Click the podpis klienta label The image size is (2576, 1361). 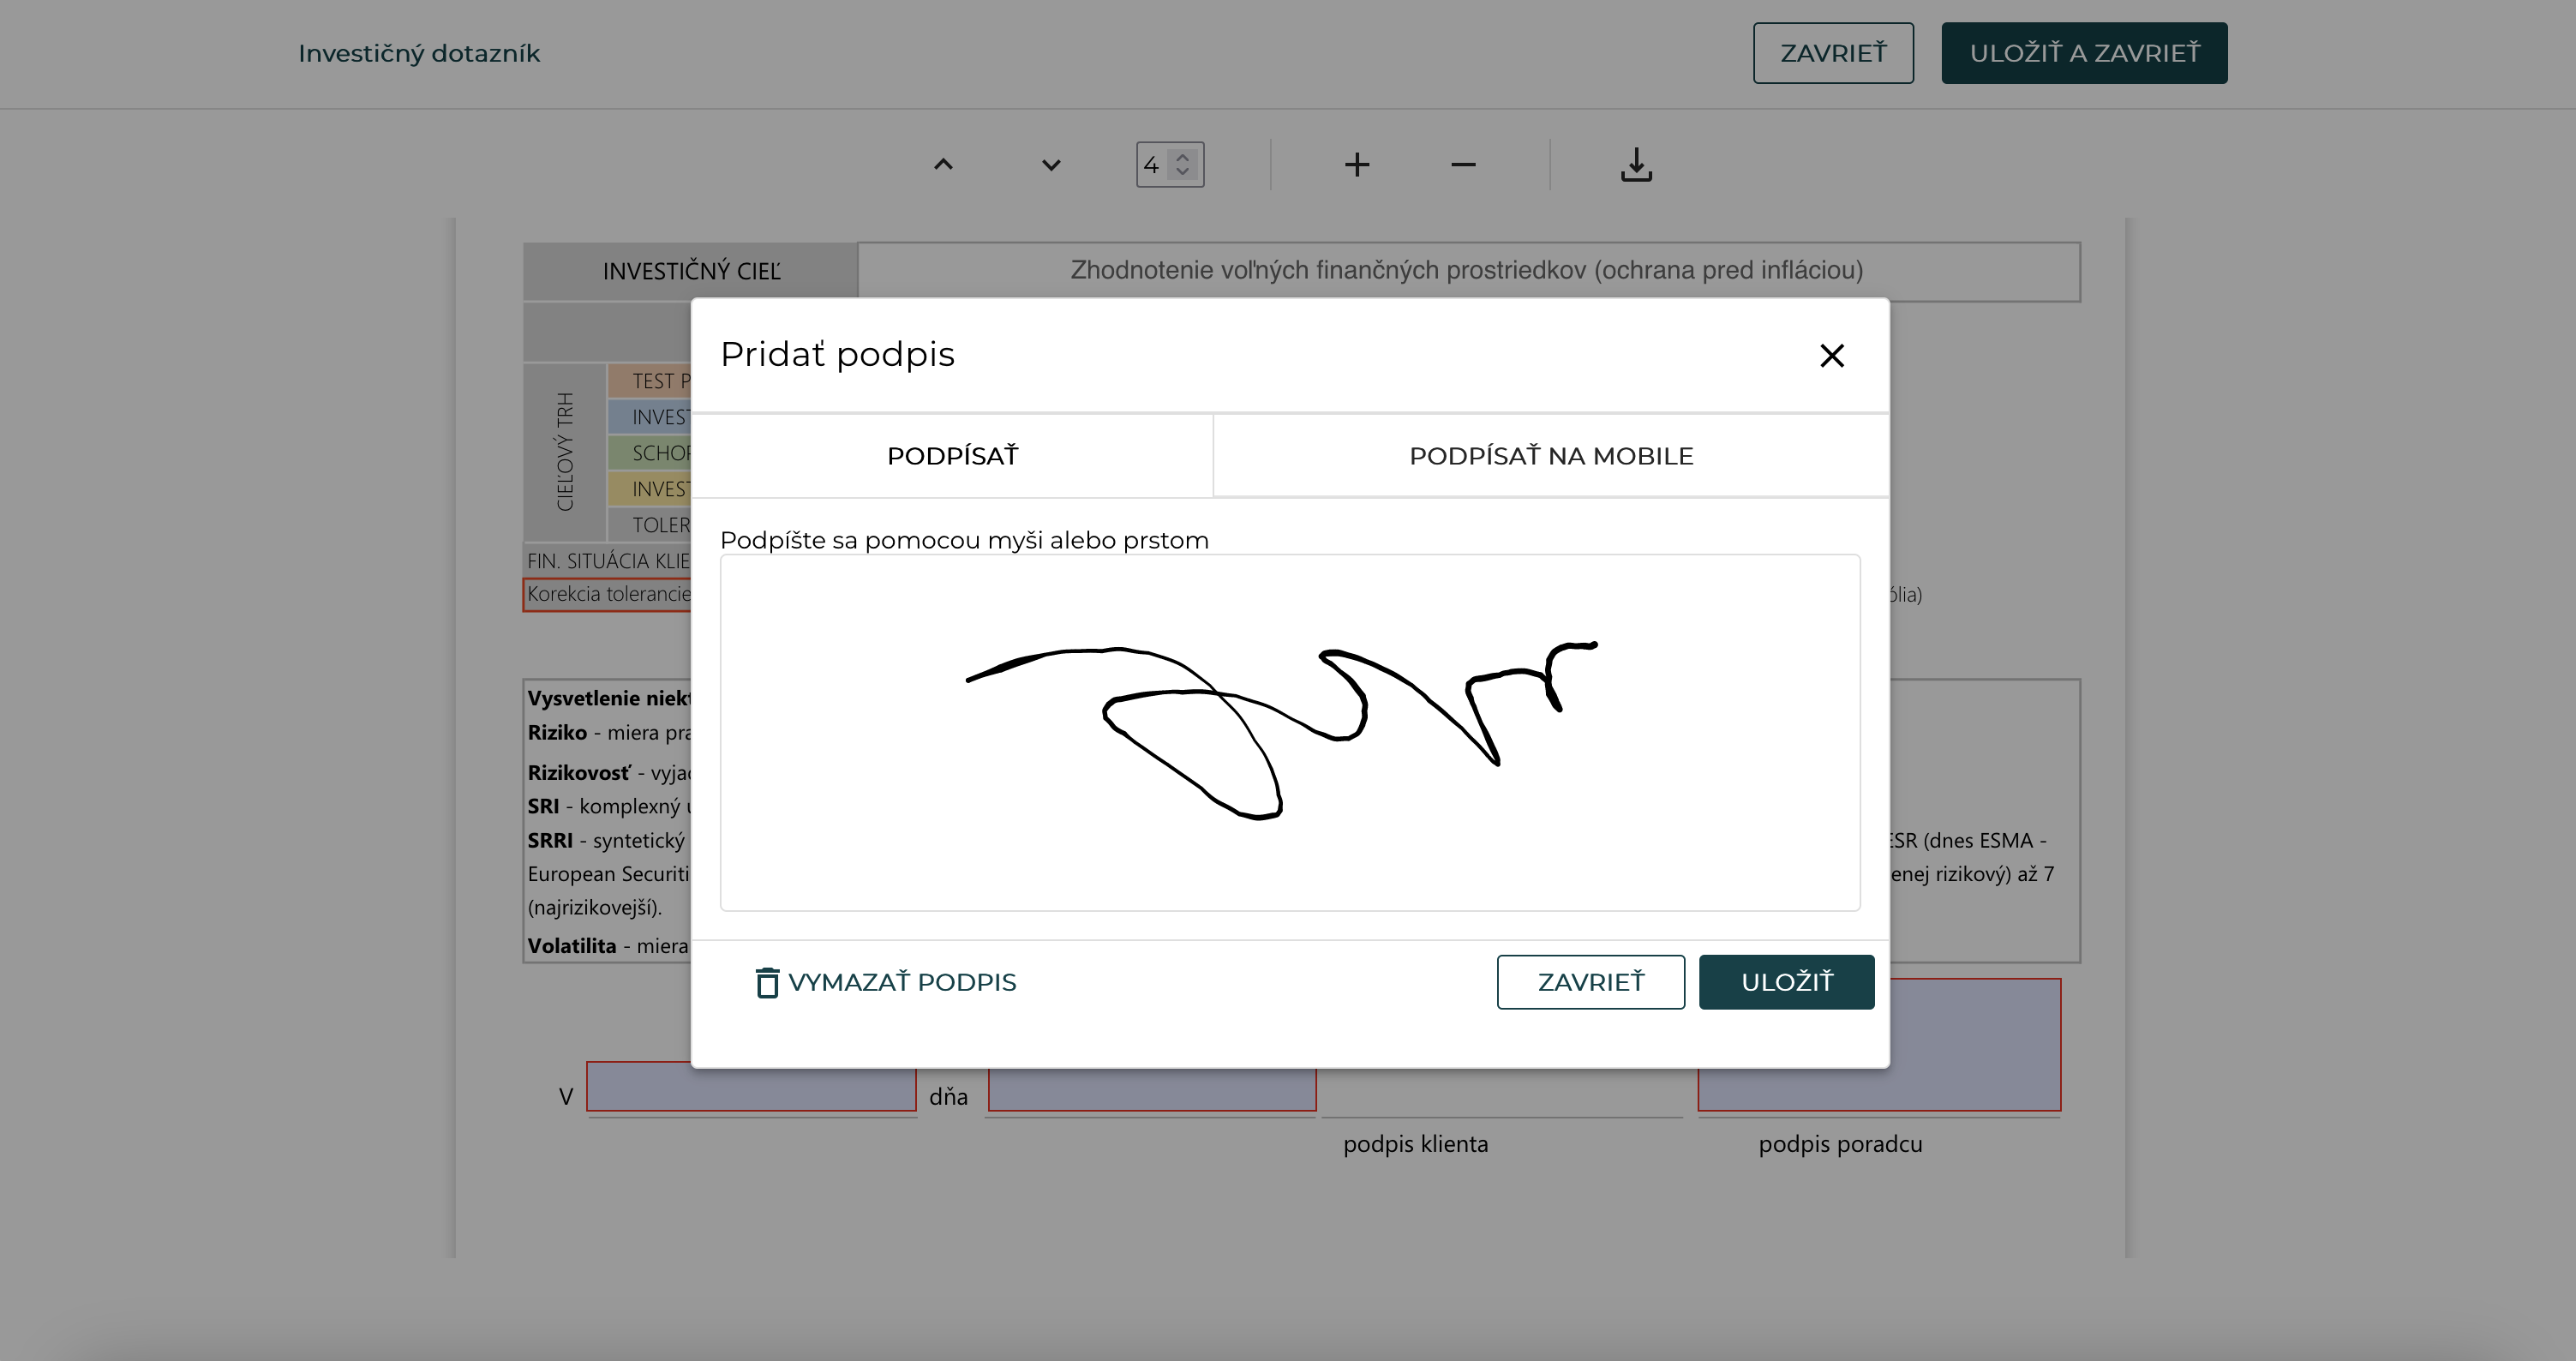click(x=1415, y=1144)
